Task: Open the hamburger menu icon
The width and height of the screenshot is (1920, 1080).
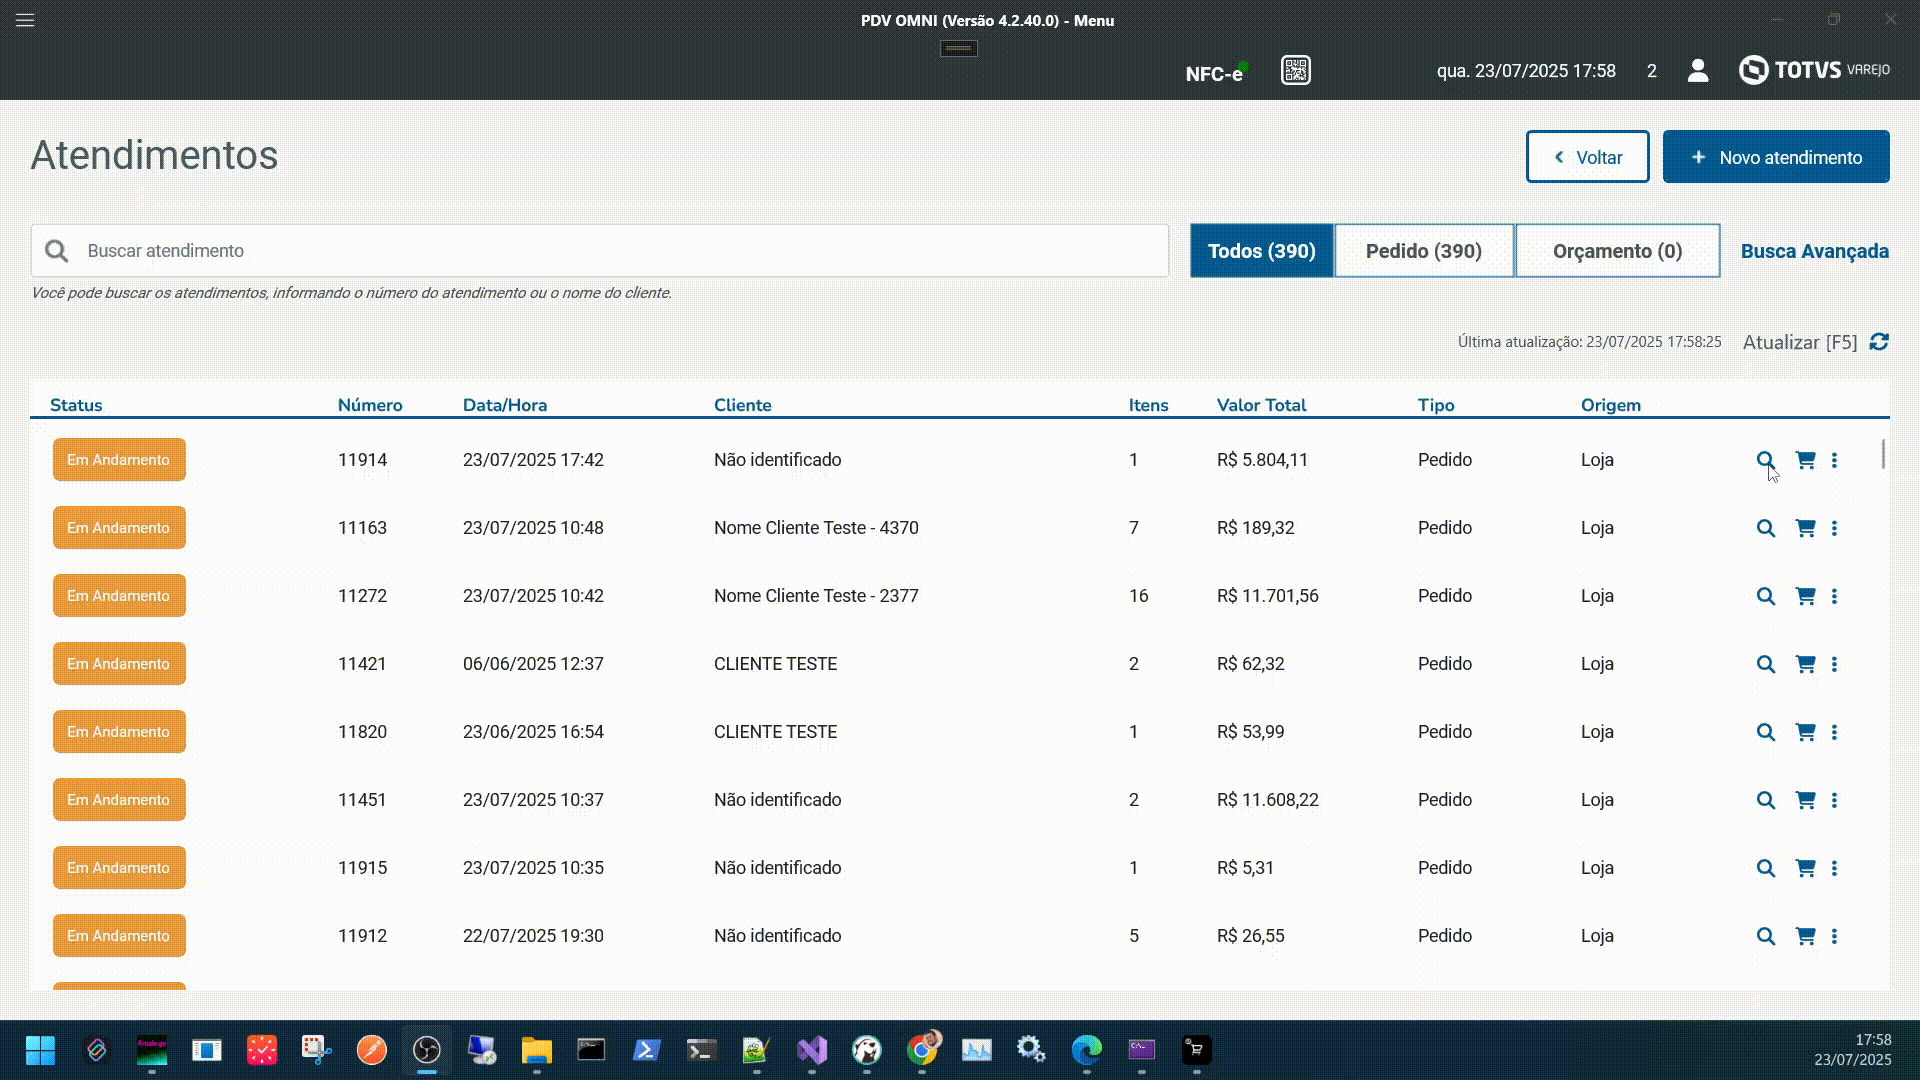Action: [x=25, y=20]
